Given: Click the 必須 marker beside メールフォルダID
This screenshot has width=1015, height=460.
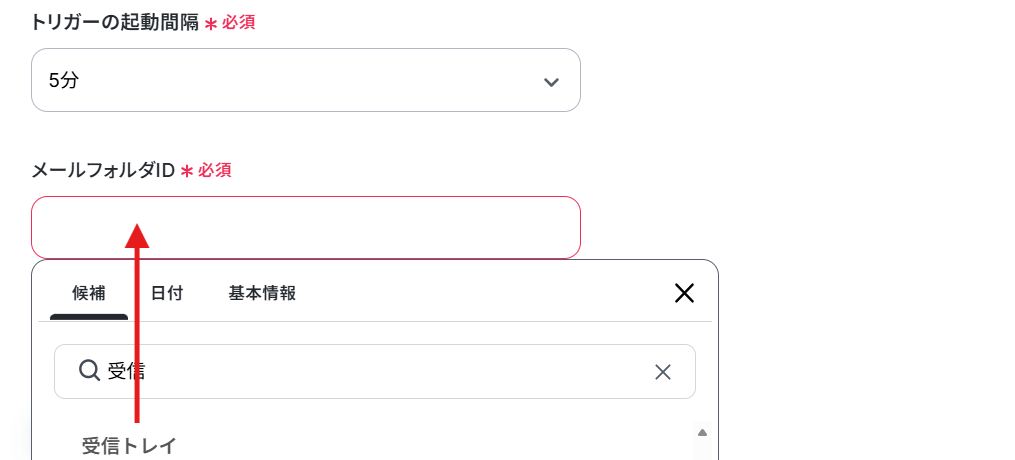Looking at the screenshot, I should 215,170.
